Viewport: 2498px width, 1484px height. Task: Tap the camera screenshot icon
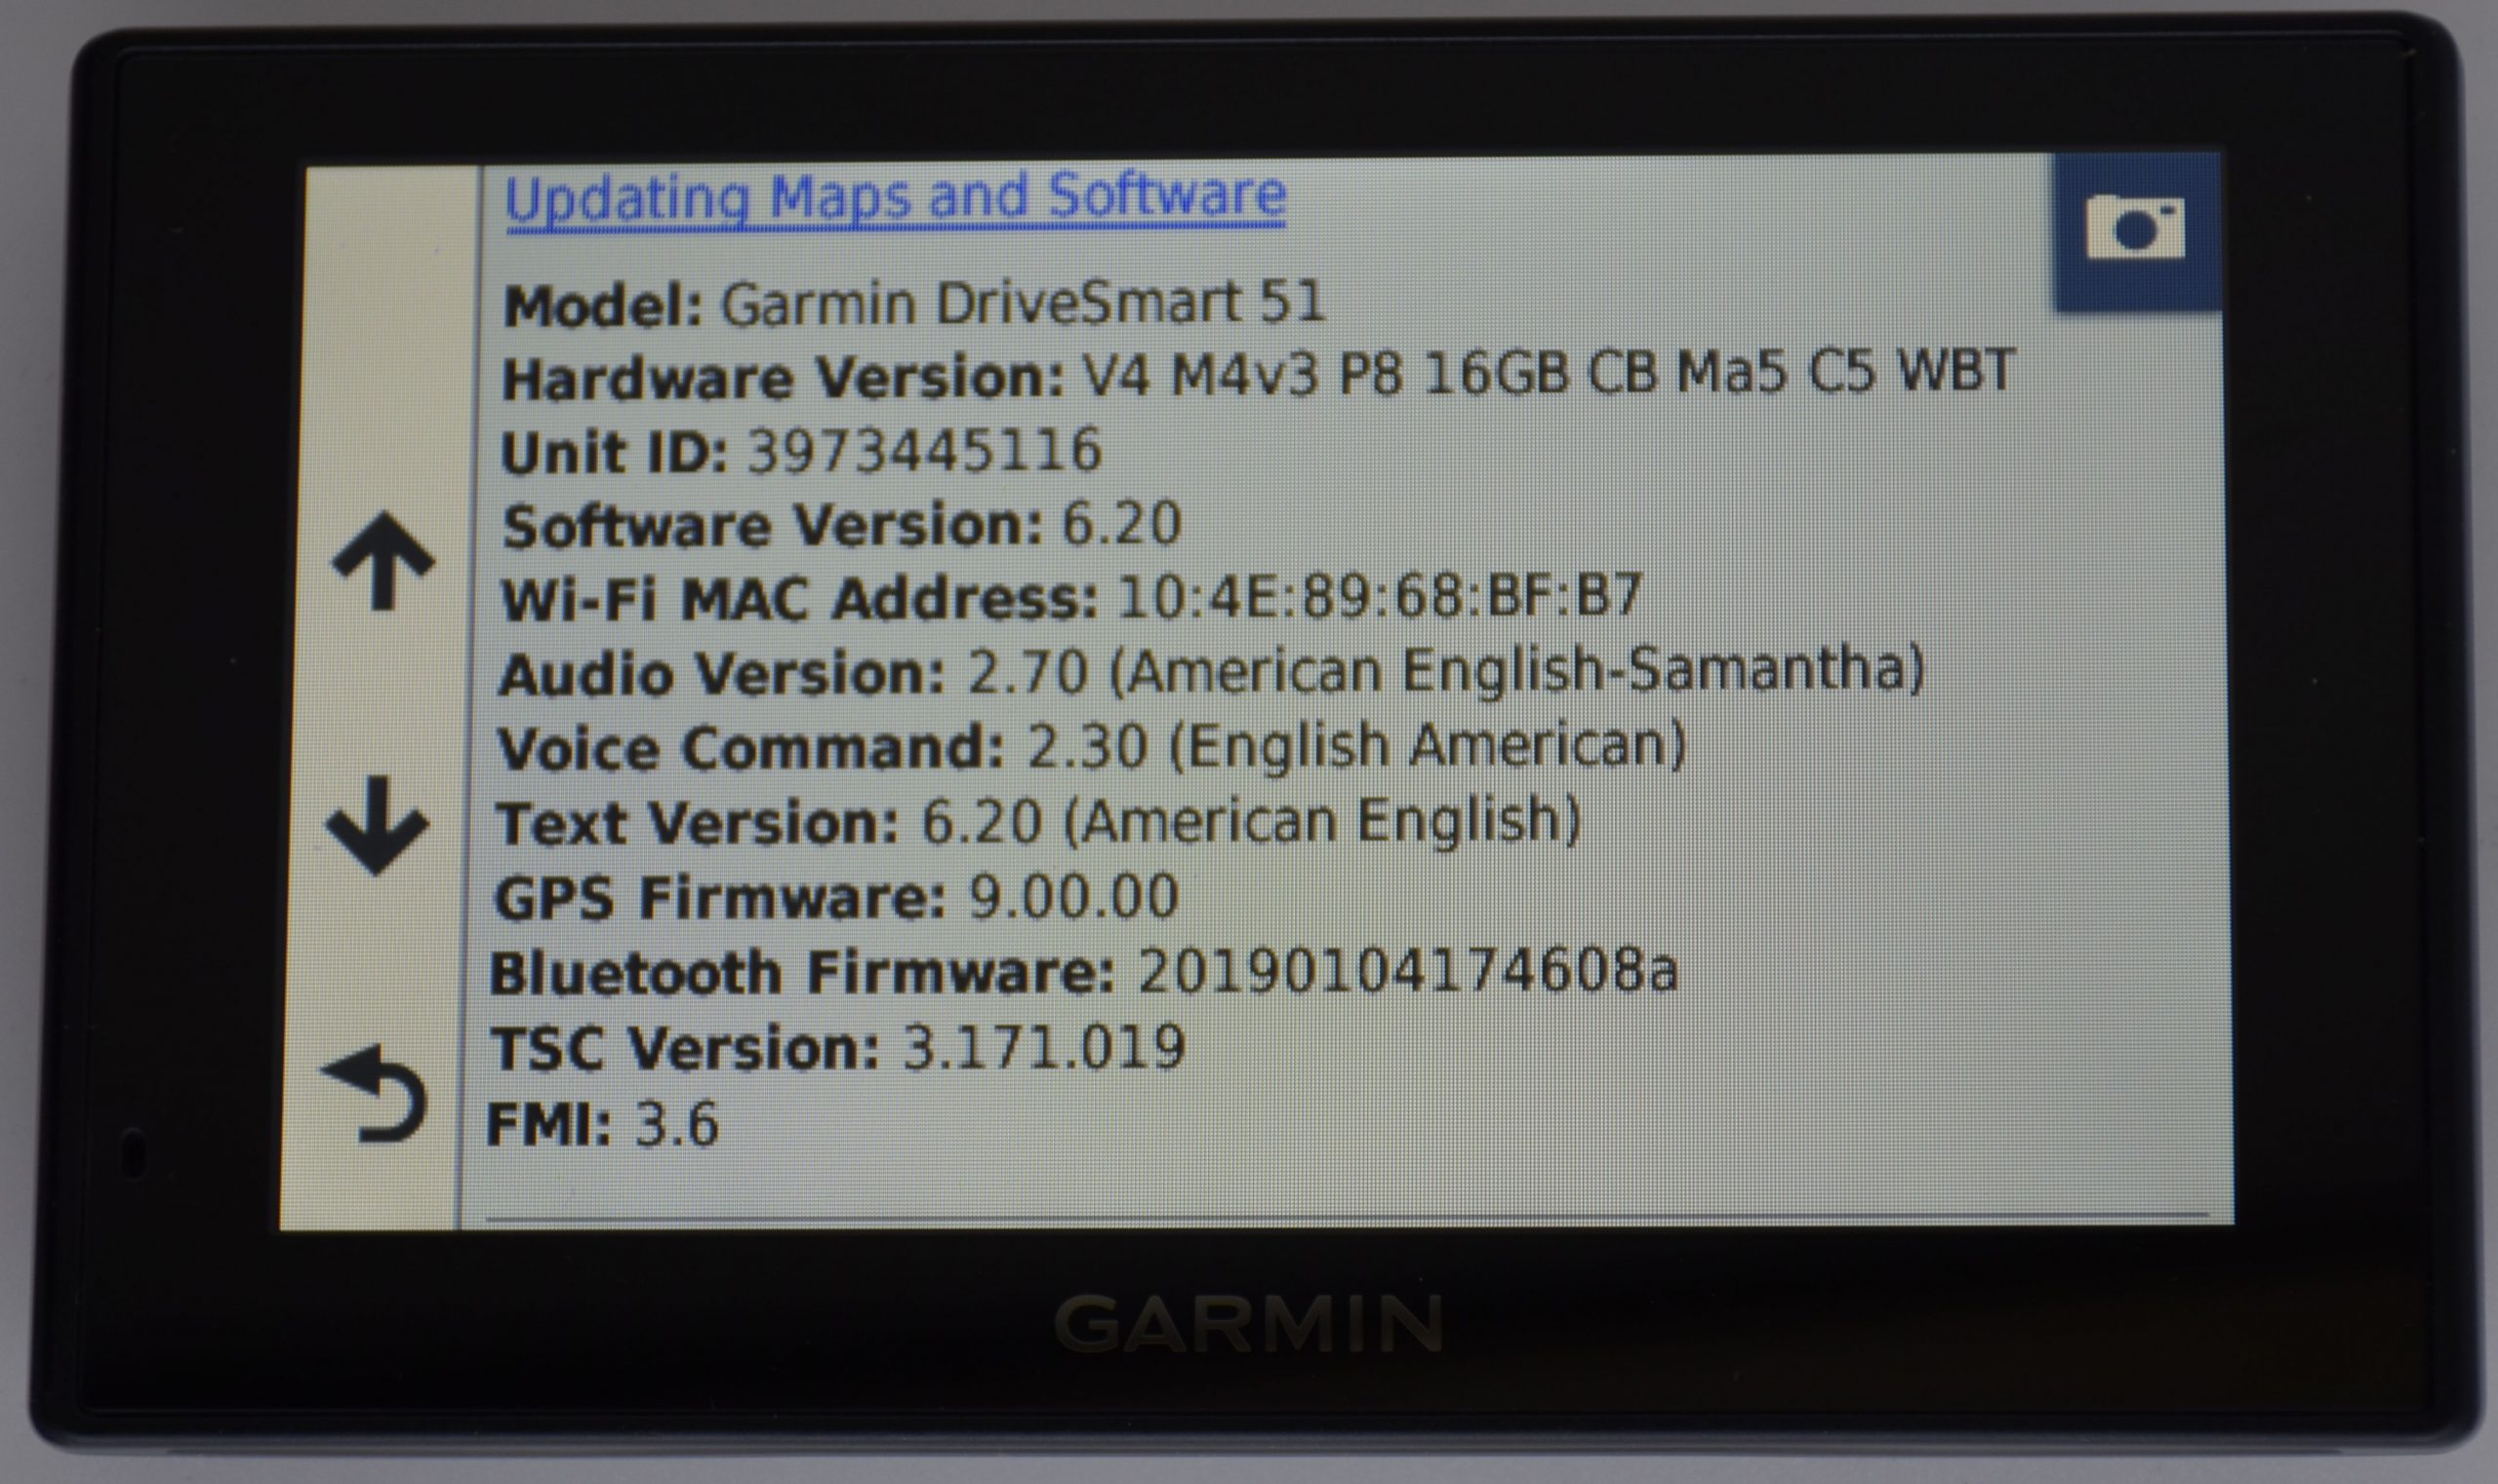pos(2136,231)
